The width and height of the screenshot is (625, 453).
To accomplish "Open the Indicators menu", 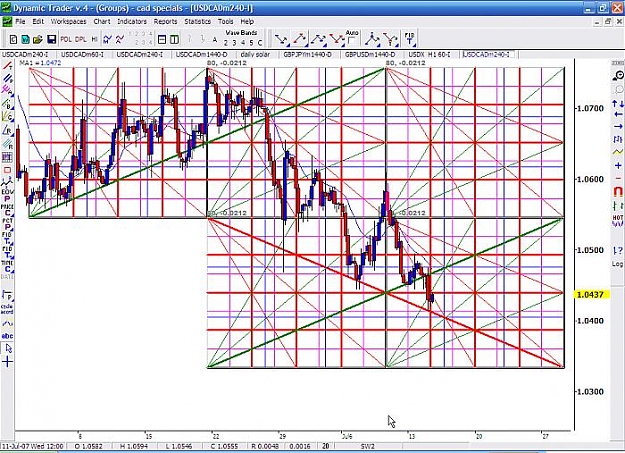I will pyautogui.click(x=132, y=22).
